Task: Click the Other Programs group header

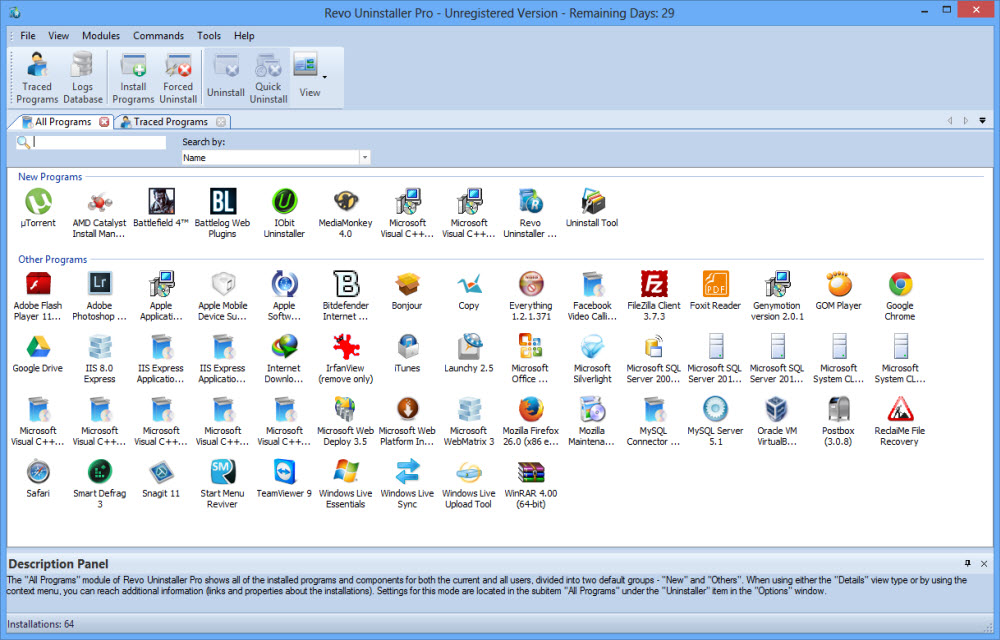Action: coord(52,259)
